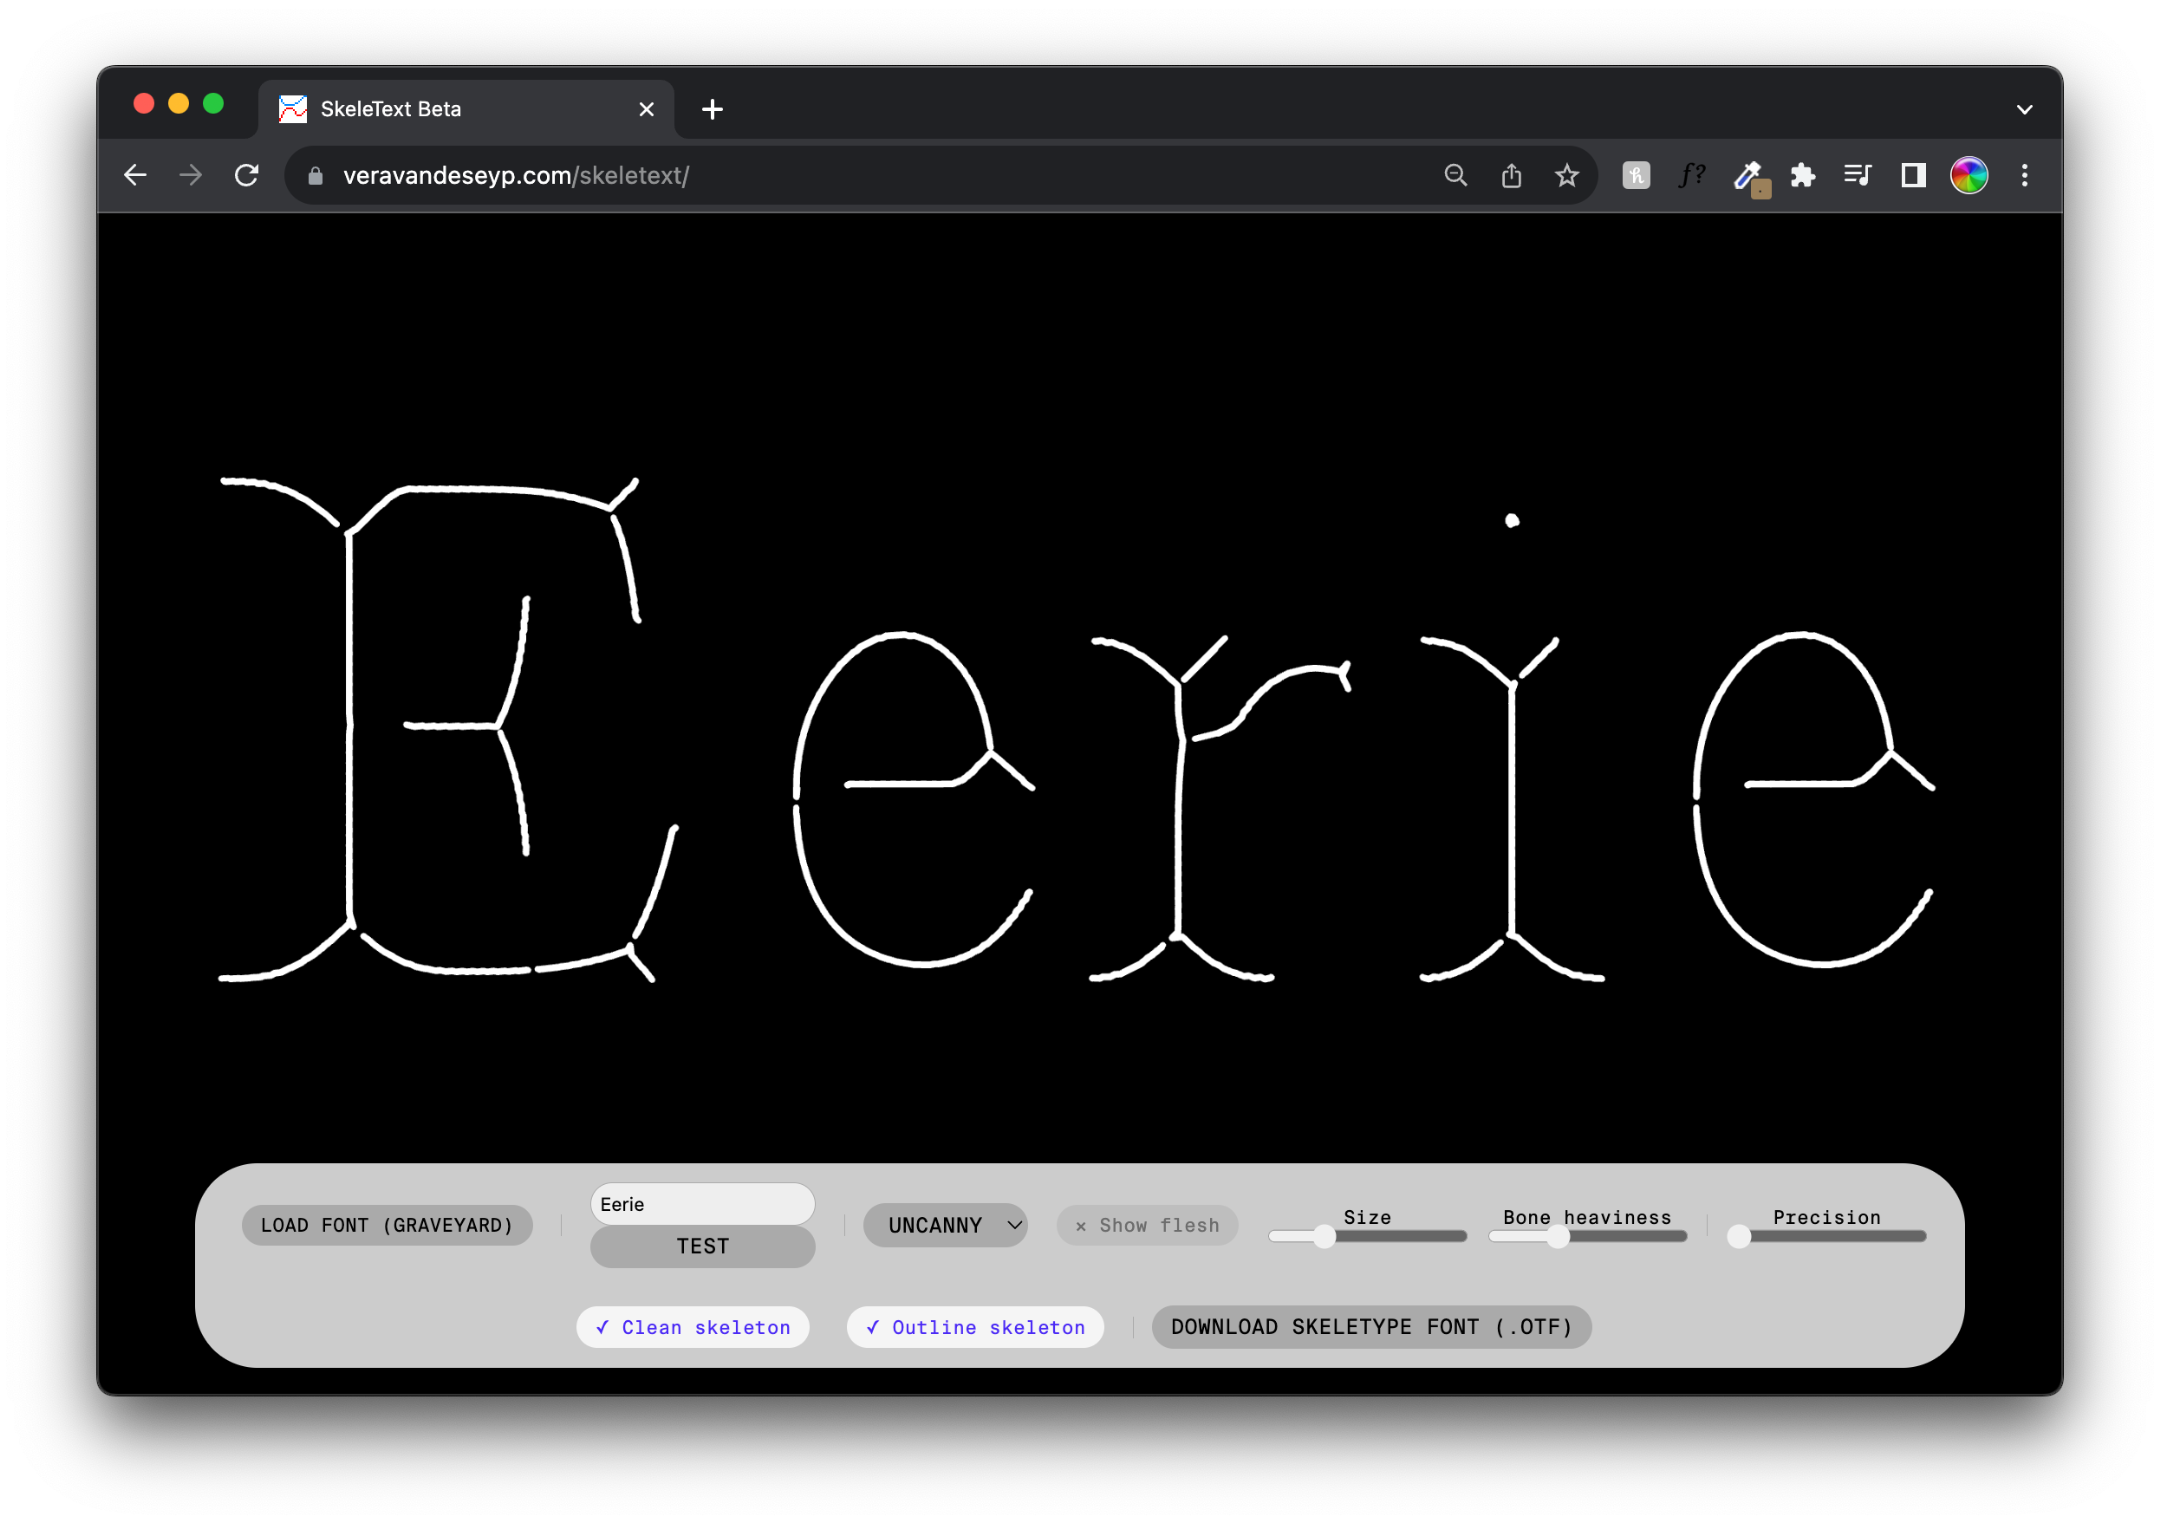Click the LOAD FONT (GRAVEYARD) button
The image size is (2160, 1523).
click(387, 1225)
